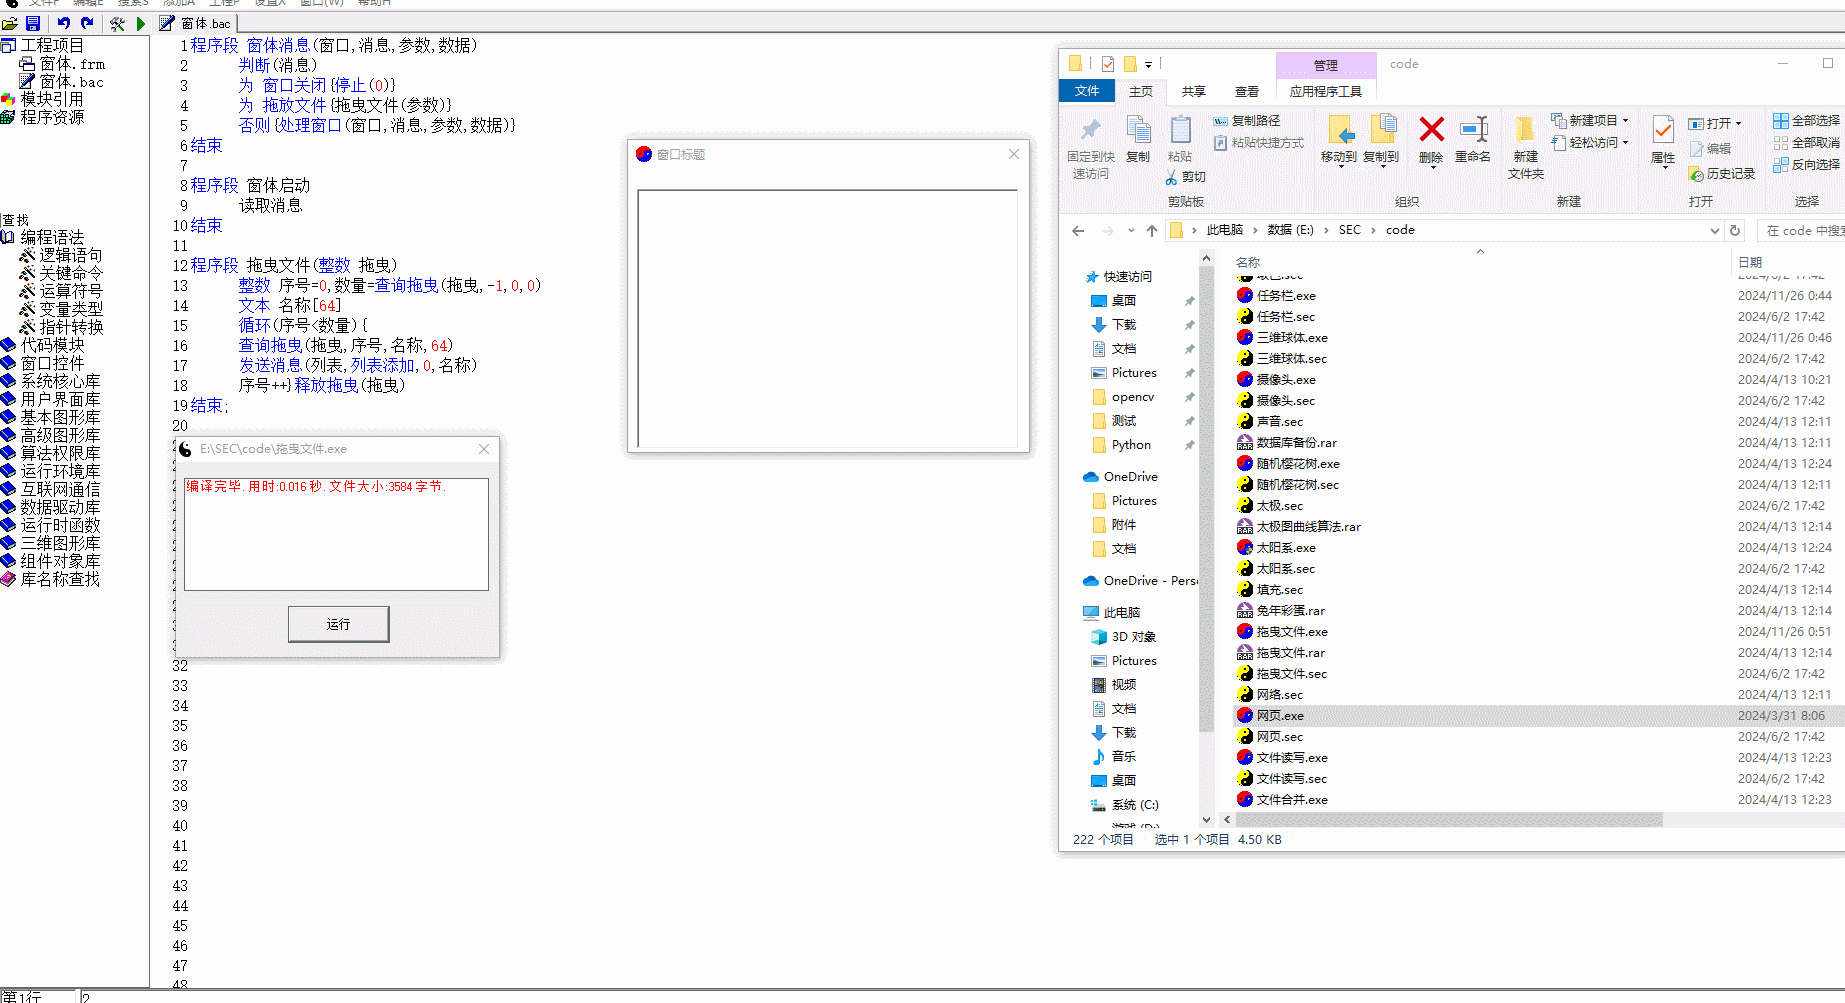1845x1003 pixels.
Task: Open 属性 properties in ribbon
Action: click(1663, 130)
